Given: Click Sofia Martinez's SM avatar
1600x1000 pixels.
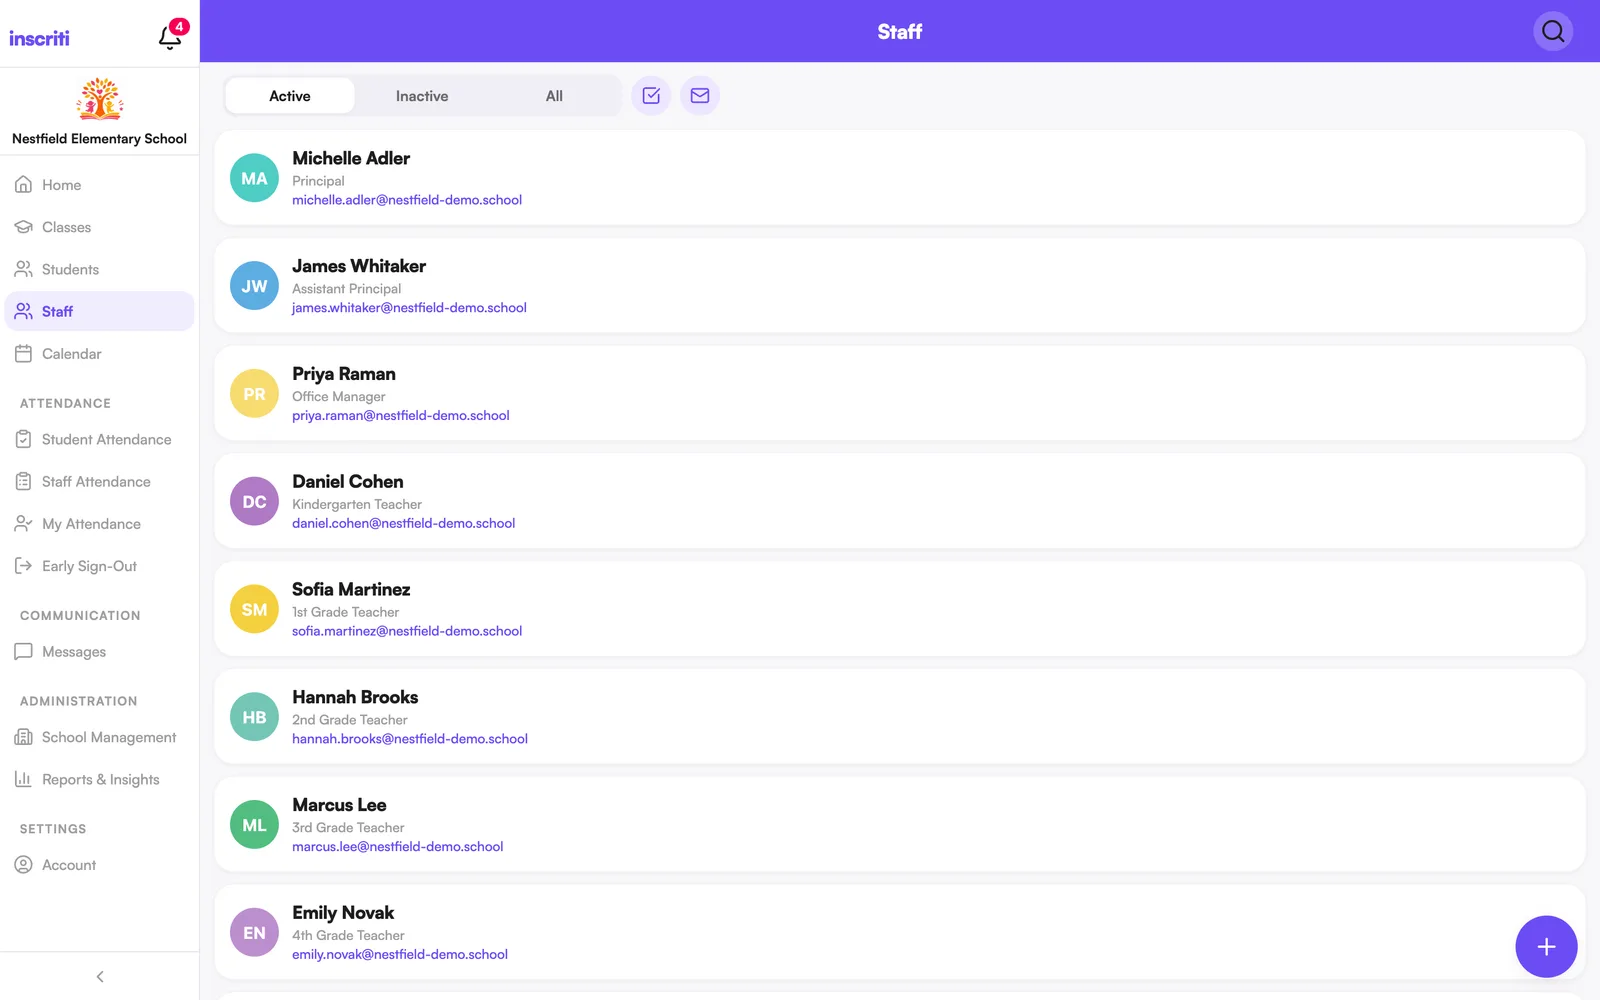Looking at the screenshot, I should (x=254, y=610).
